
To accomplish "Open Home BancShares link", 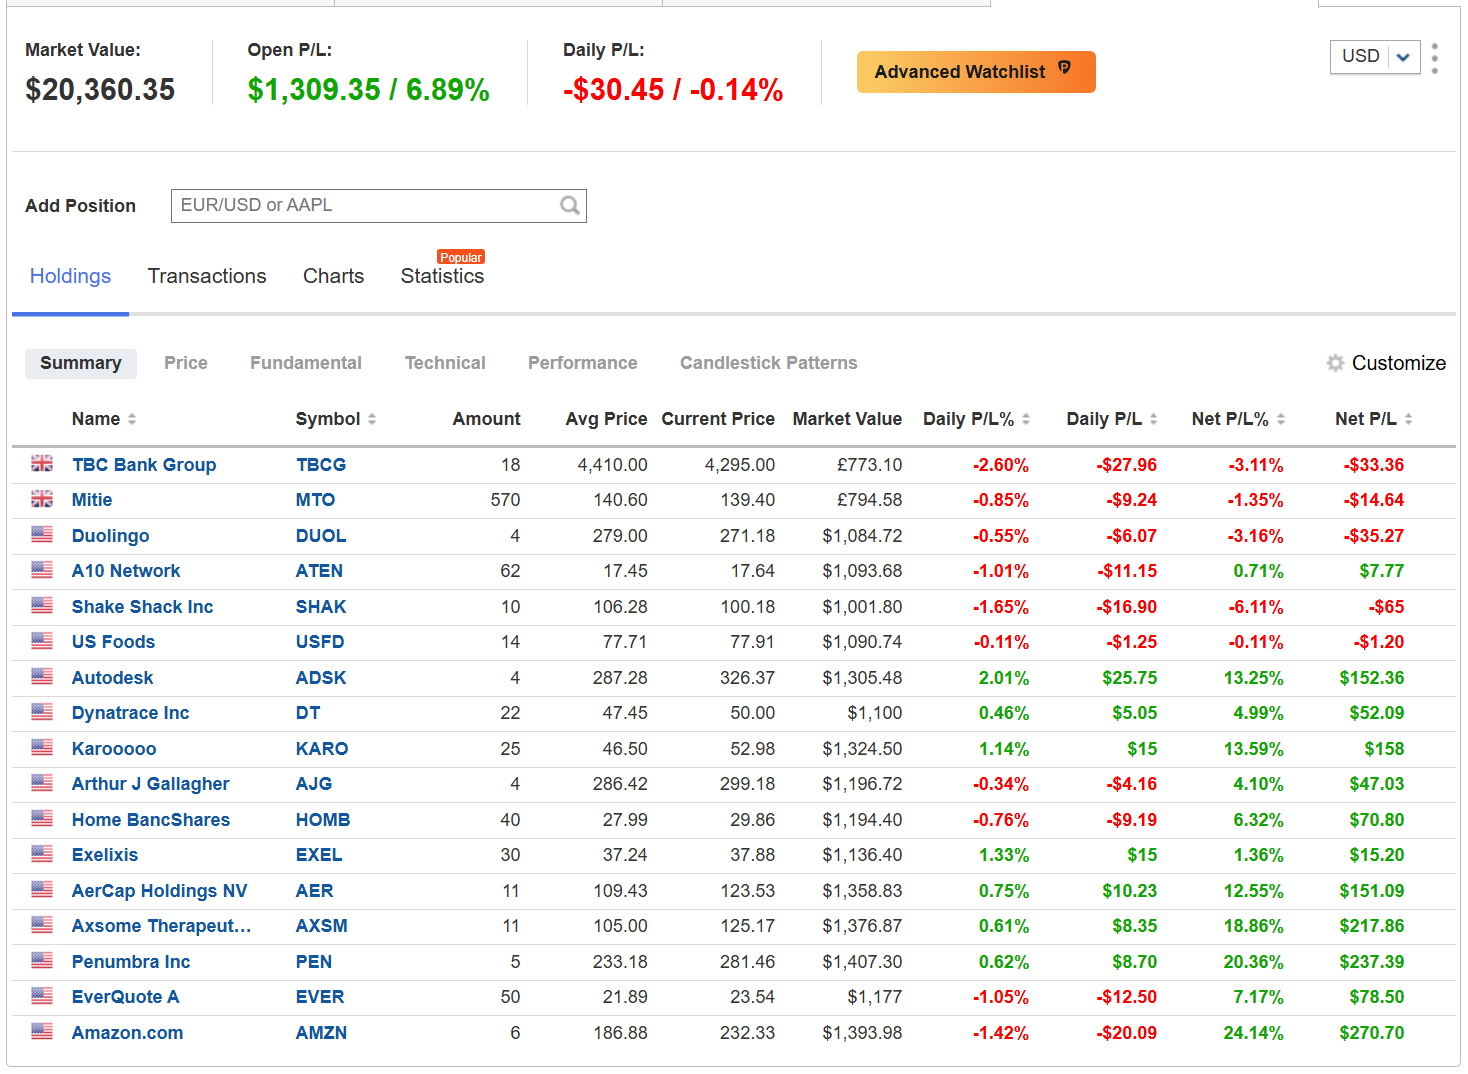I will point(150,820).
